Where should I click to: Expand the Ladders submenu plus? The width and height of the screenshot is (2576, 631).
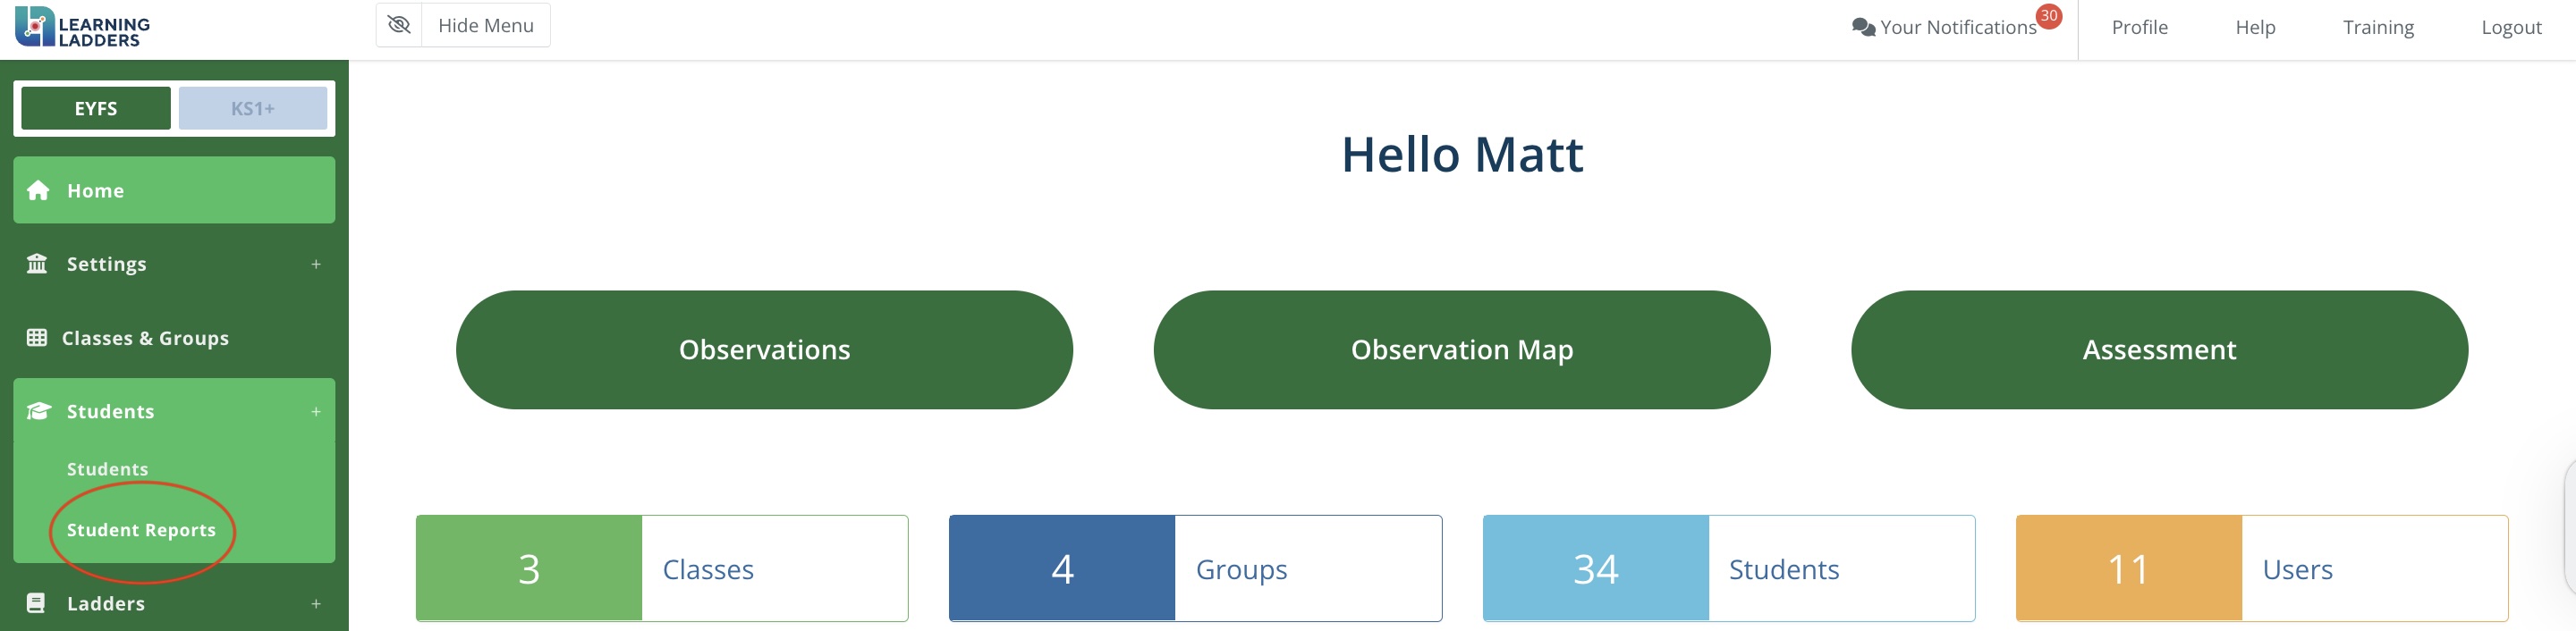pyautogui.click(x=316, y=603)
